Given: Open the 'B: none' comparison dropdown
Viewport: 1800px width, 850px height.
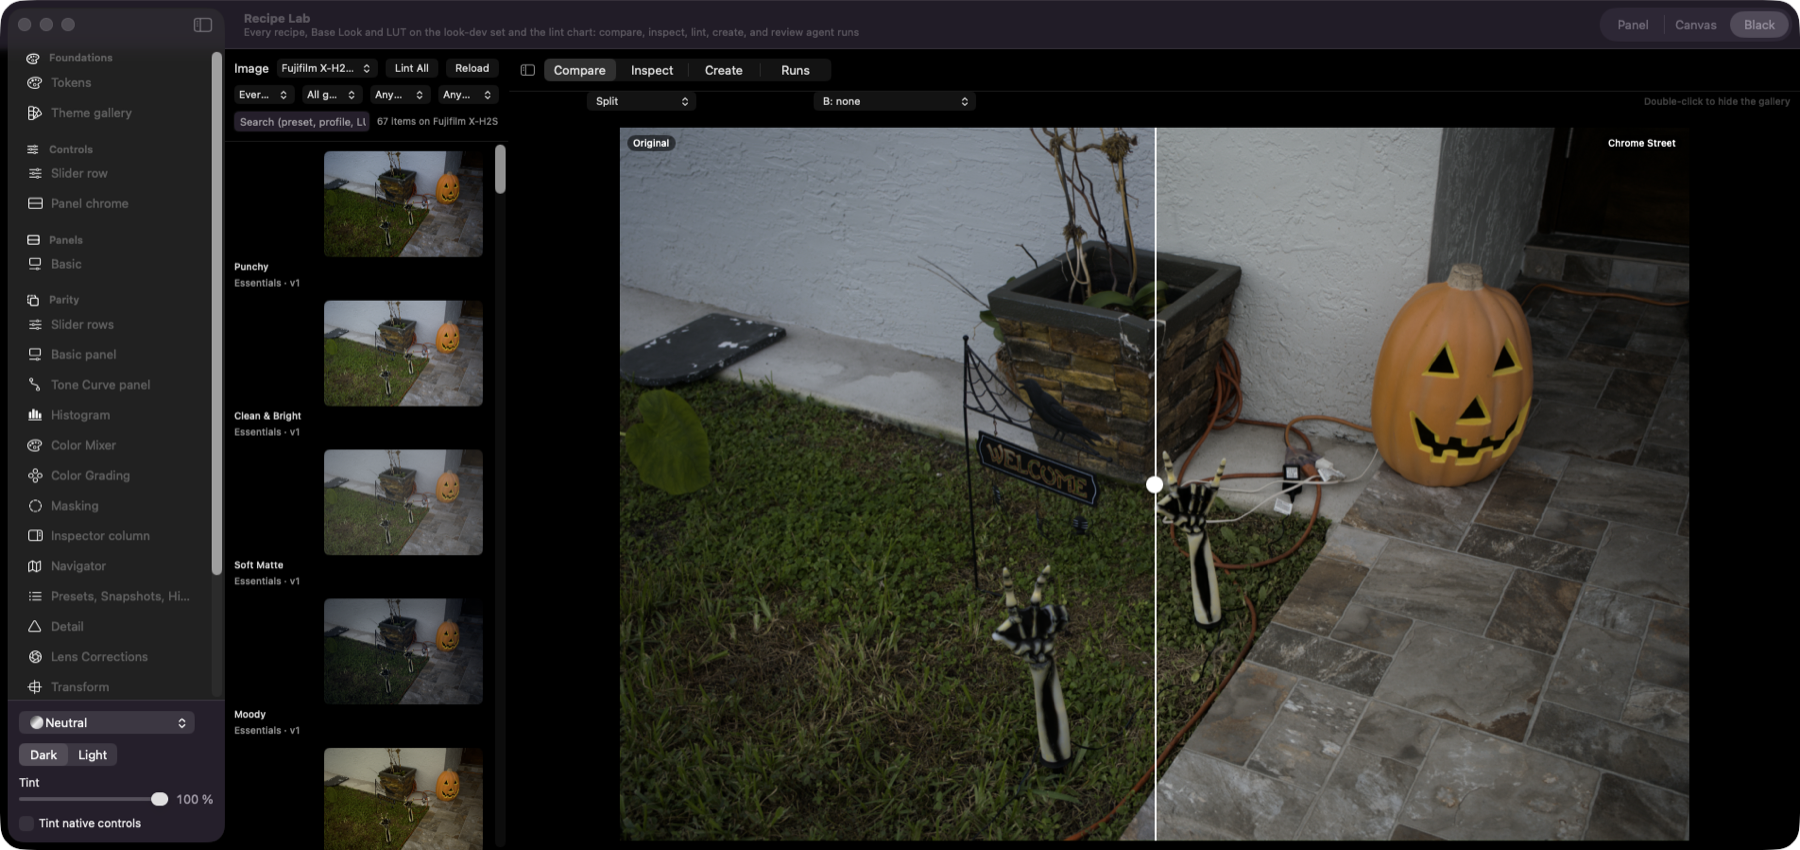Looking at the screenshot, I should pos(895,101).
